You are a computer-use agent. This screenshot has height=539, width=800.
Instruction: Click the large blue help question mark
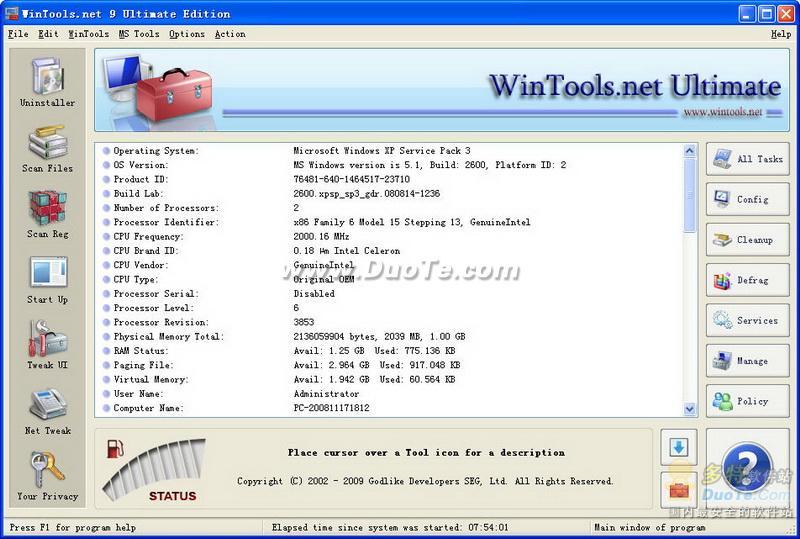pyautogui.click(x=747, y=468)
